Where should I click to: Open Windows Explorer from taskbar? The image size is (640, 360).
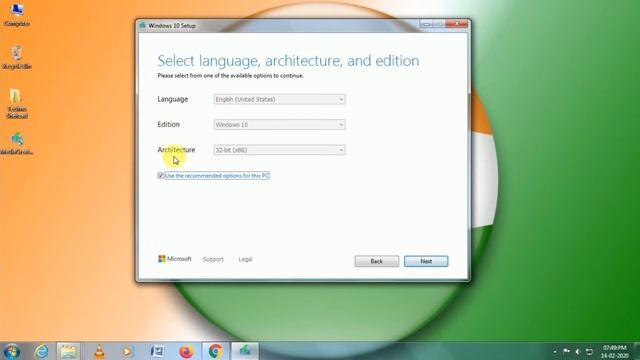coord(68,351)
